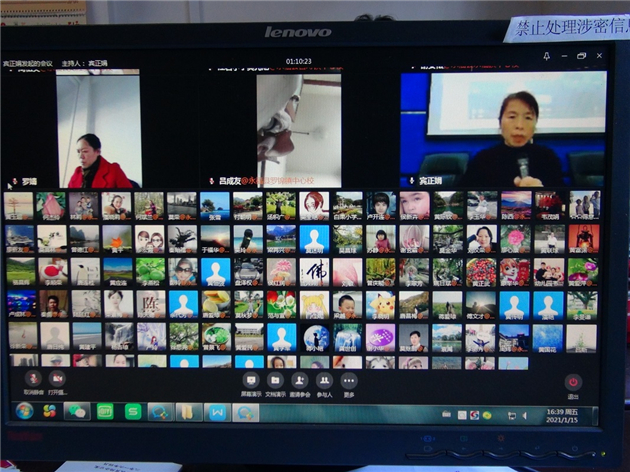Click microphone icon beside 宾正娟 name
630x472 pixels.
tap(412, 181)
